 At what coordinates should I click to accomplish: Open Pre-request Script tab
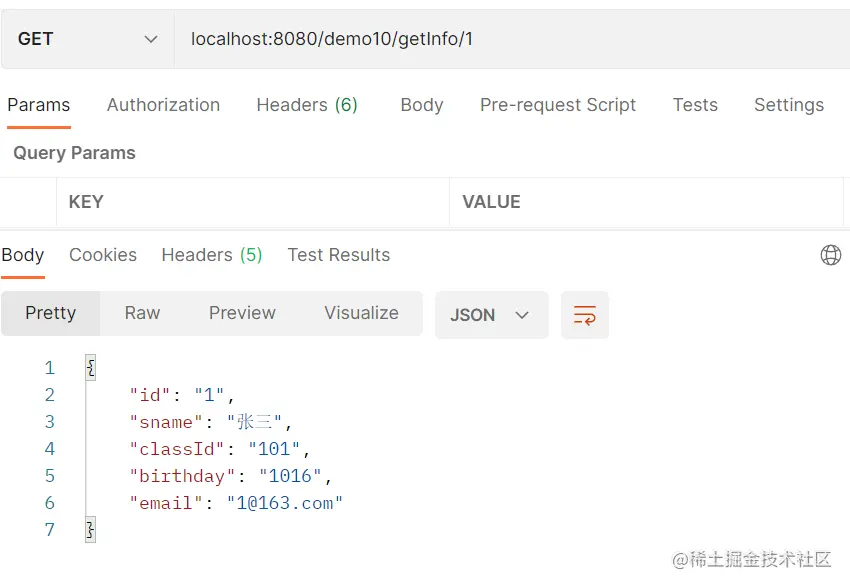[x=558, y=105]
